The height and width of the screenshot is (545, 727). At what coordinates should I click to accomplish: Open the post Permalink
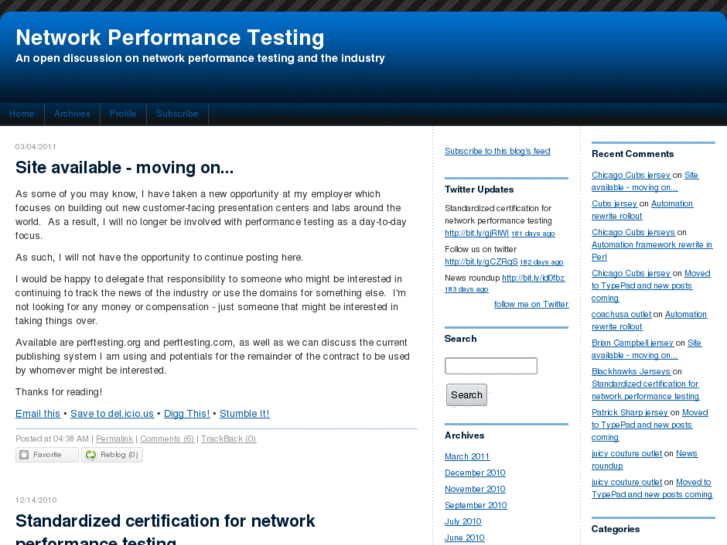point(114,439)
